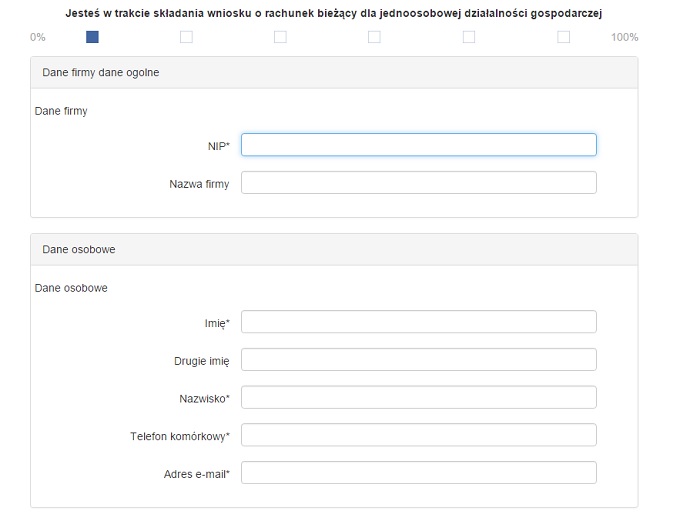
Task: Click the 100% progress label
Action: [625, 37]
